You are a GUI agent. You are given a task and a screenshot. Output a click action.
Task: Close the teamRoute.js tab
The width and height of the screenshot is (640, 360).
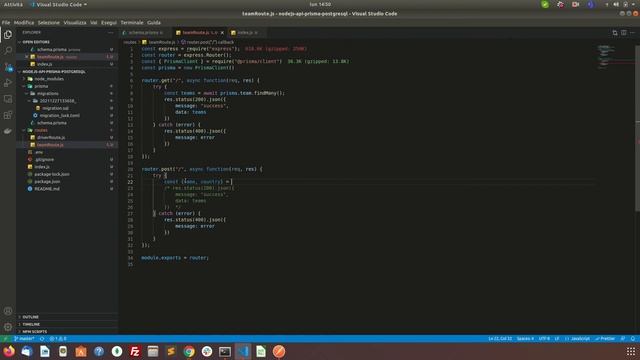coord(222,33)
